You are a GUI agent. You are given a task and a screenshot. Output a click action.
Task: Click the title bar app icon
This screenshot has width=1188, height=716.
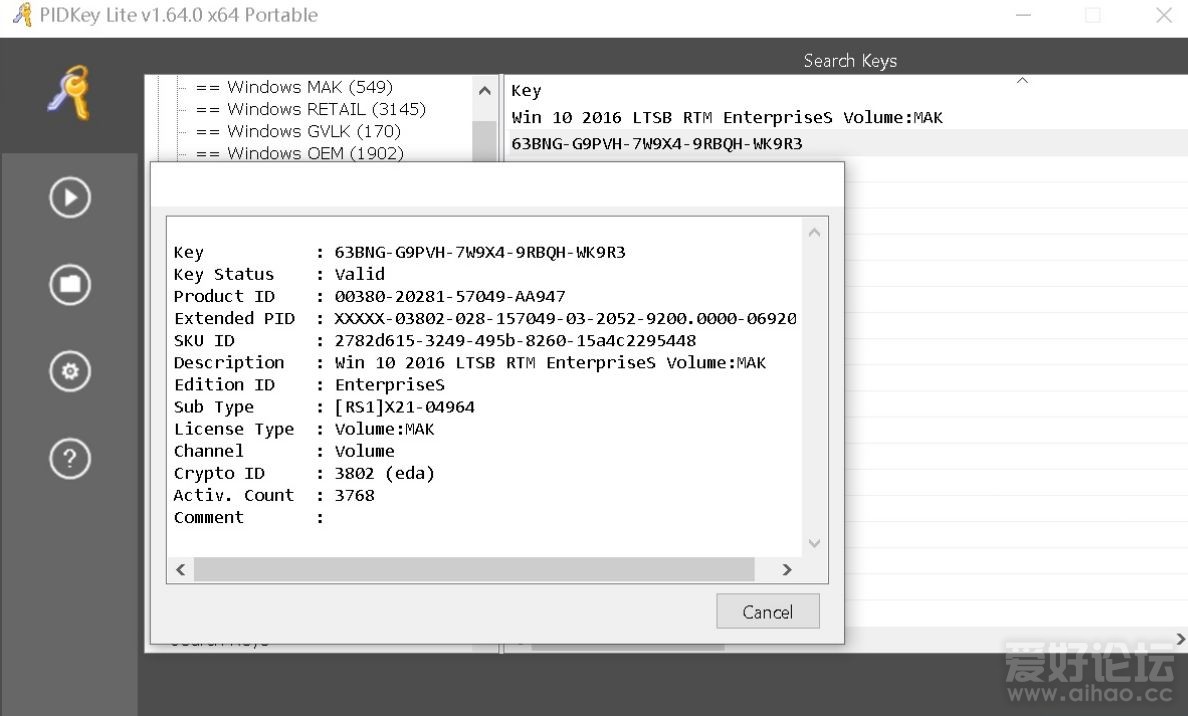click(22, 14)
